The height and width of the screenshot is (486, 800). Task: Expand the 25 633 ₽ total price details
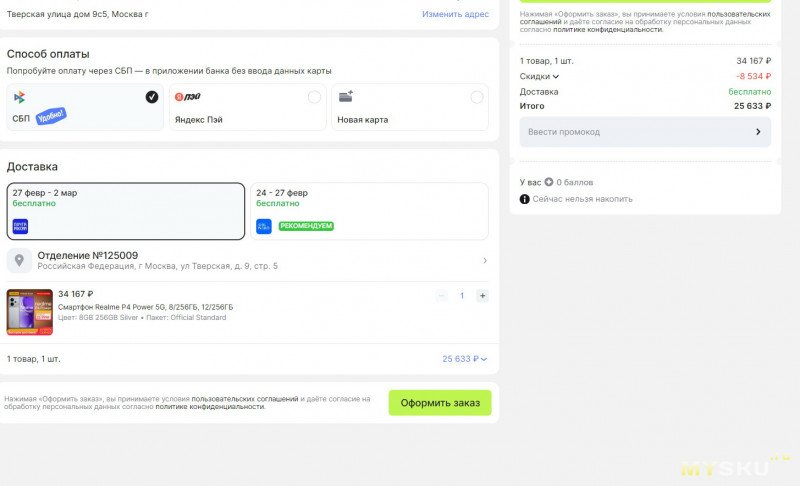click(465, 359)
